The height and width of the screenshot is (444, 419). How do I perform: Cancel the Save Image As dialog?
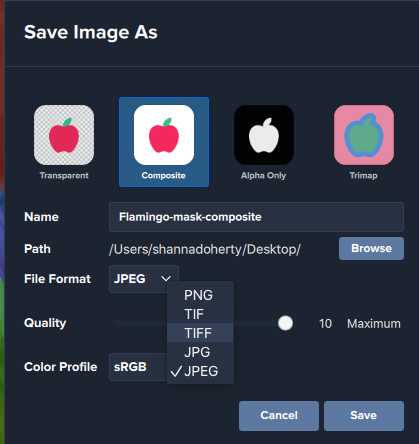tap(279, 416)
